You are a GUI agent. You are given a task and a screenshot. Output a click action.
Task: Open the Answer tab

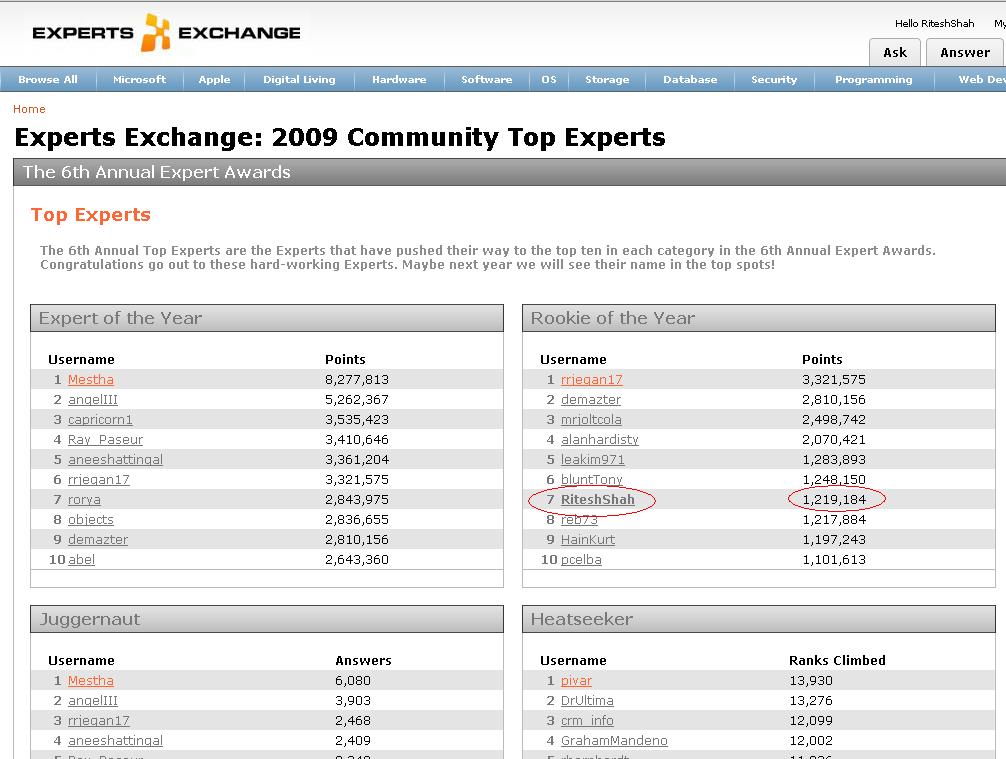(x=965, y=53)
